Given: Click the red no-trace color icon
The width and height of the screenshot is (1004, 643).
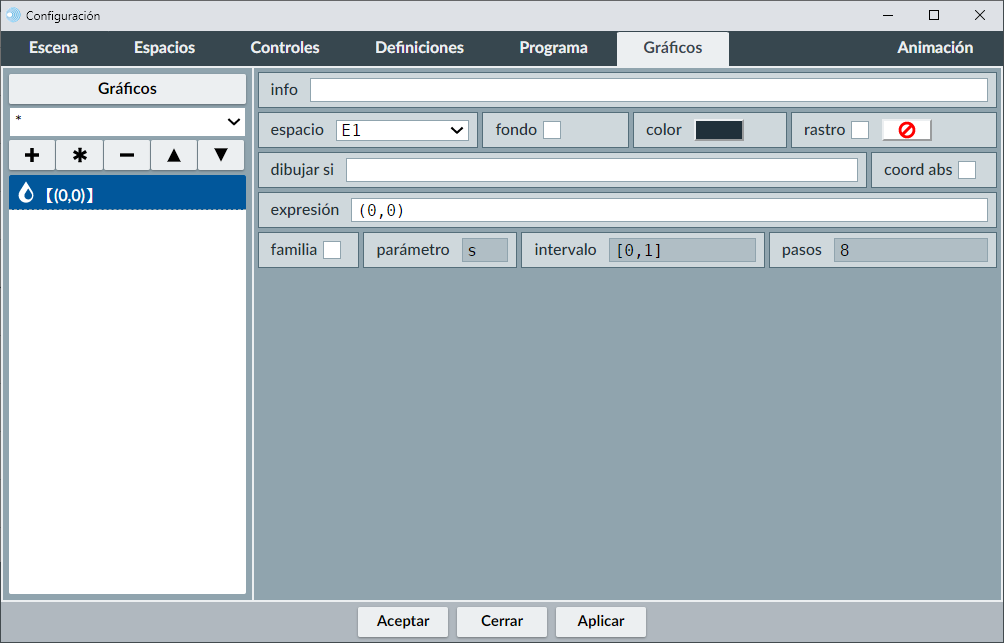Looking at the screenshot, I should 906,130.
